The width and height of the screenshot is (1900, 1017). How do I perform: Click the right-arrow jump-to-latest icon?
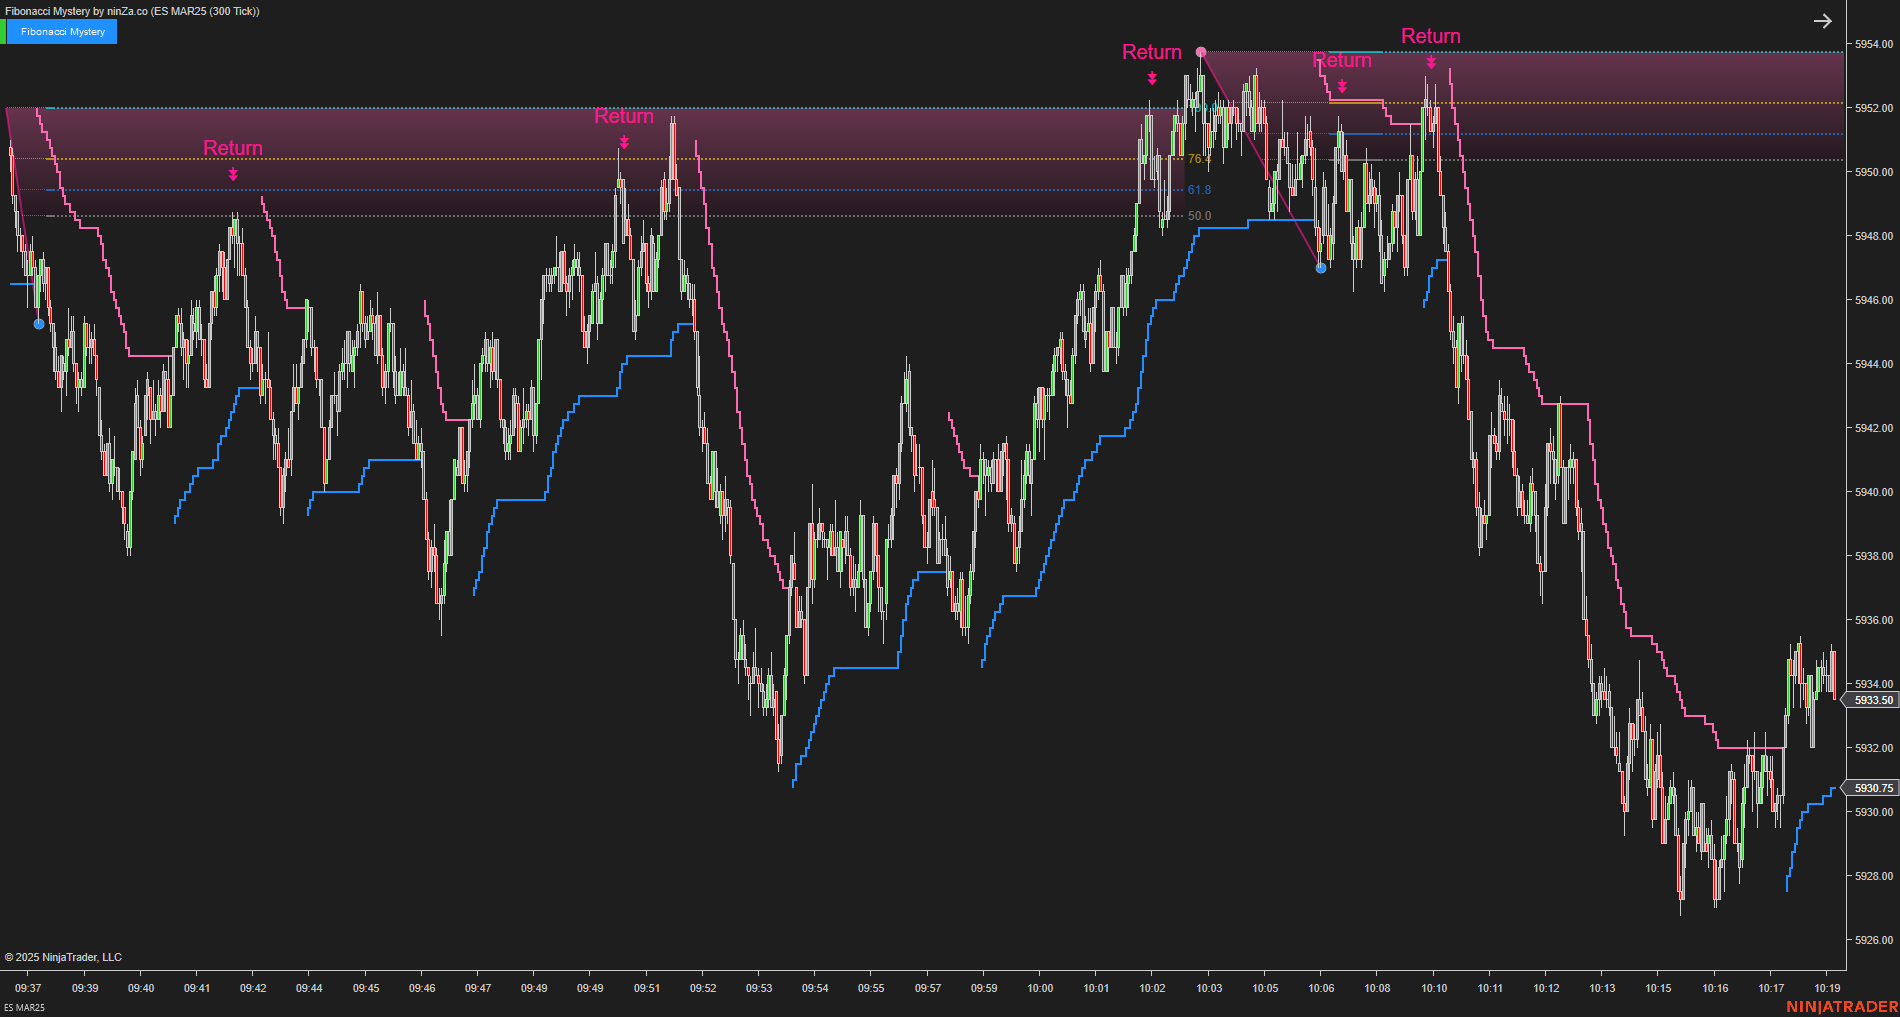pos(1822,20)
